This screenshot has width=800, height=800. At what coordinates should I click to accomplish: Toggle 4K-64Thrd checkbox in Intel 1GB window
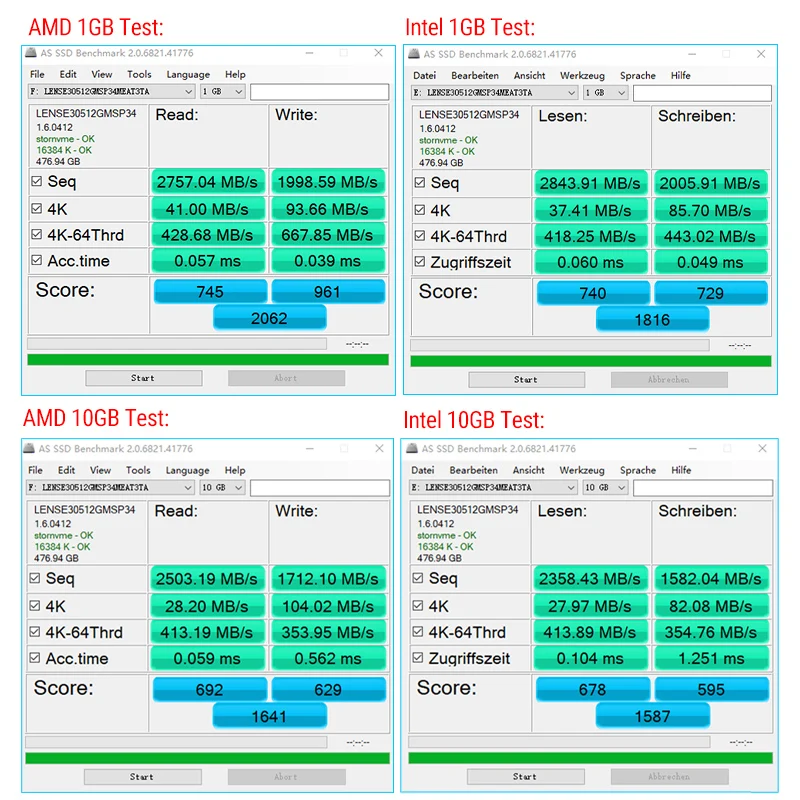(x=419, y=236)
